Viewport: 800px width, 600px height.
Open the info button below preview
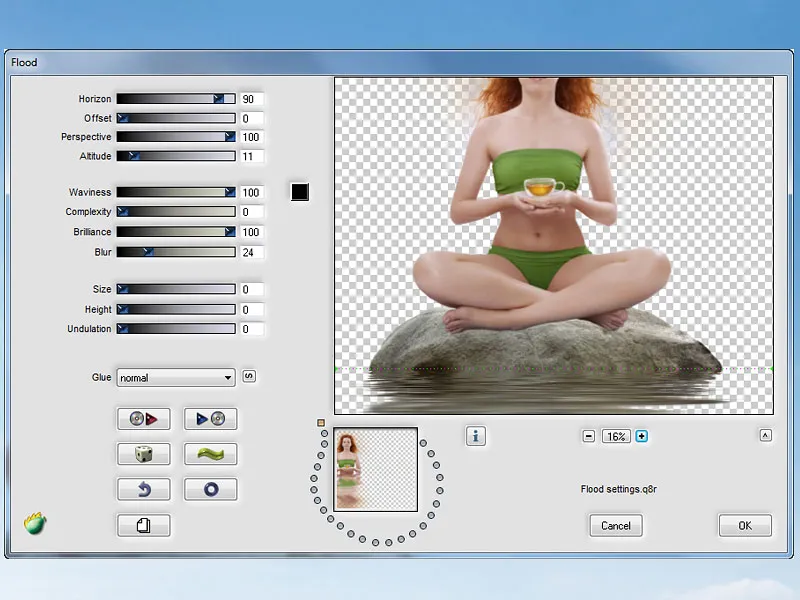tap(476, 436)
